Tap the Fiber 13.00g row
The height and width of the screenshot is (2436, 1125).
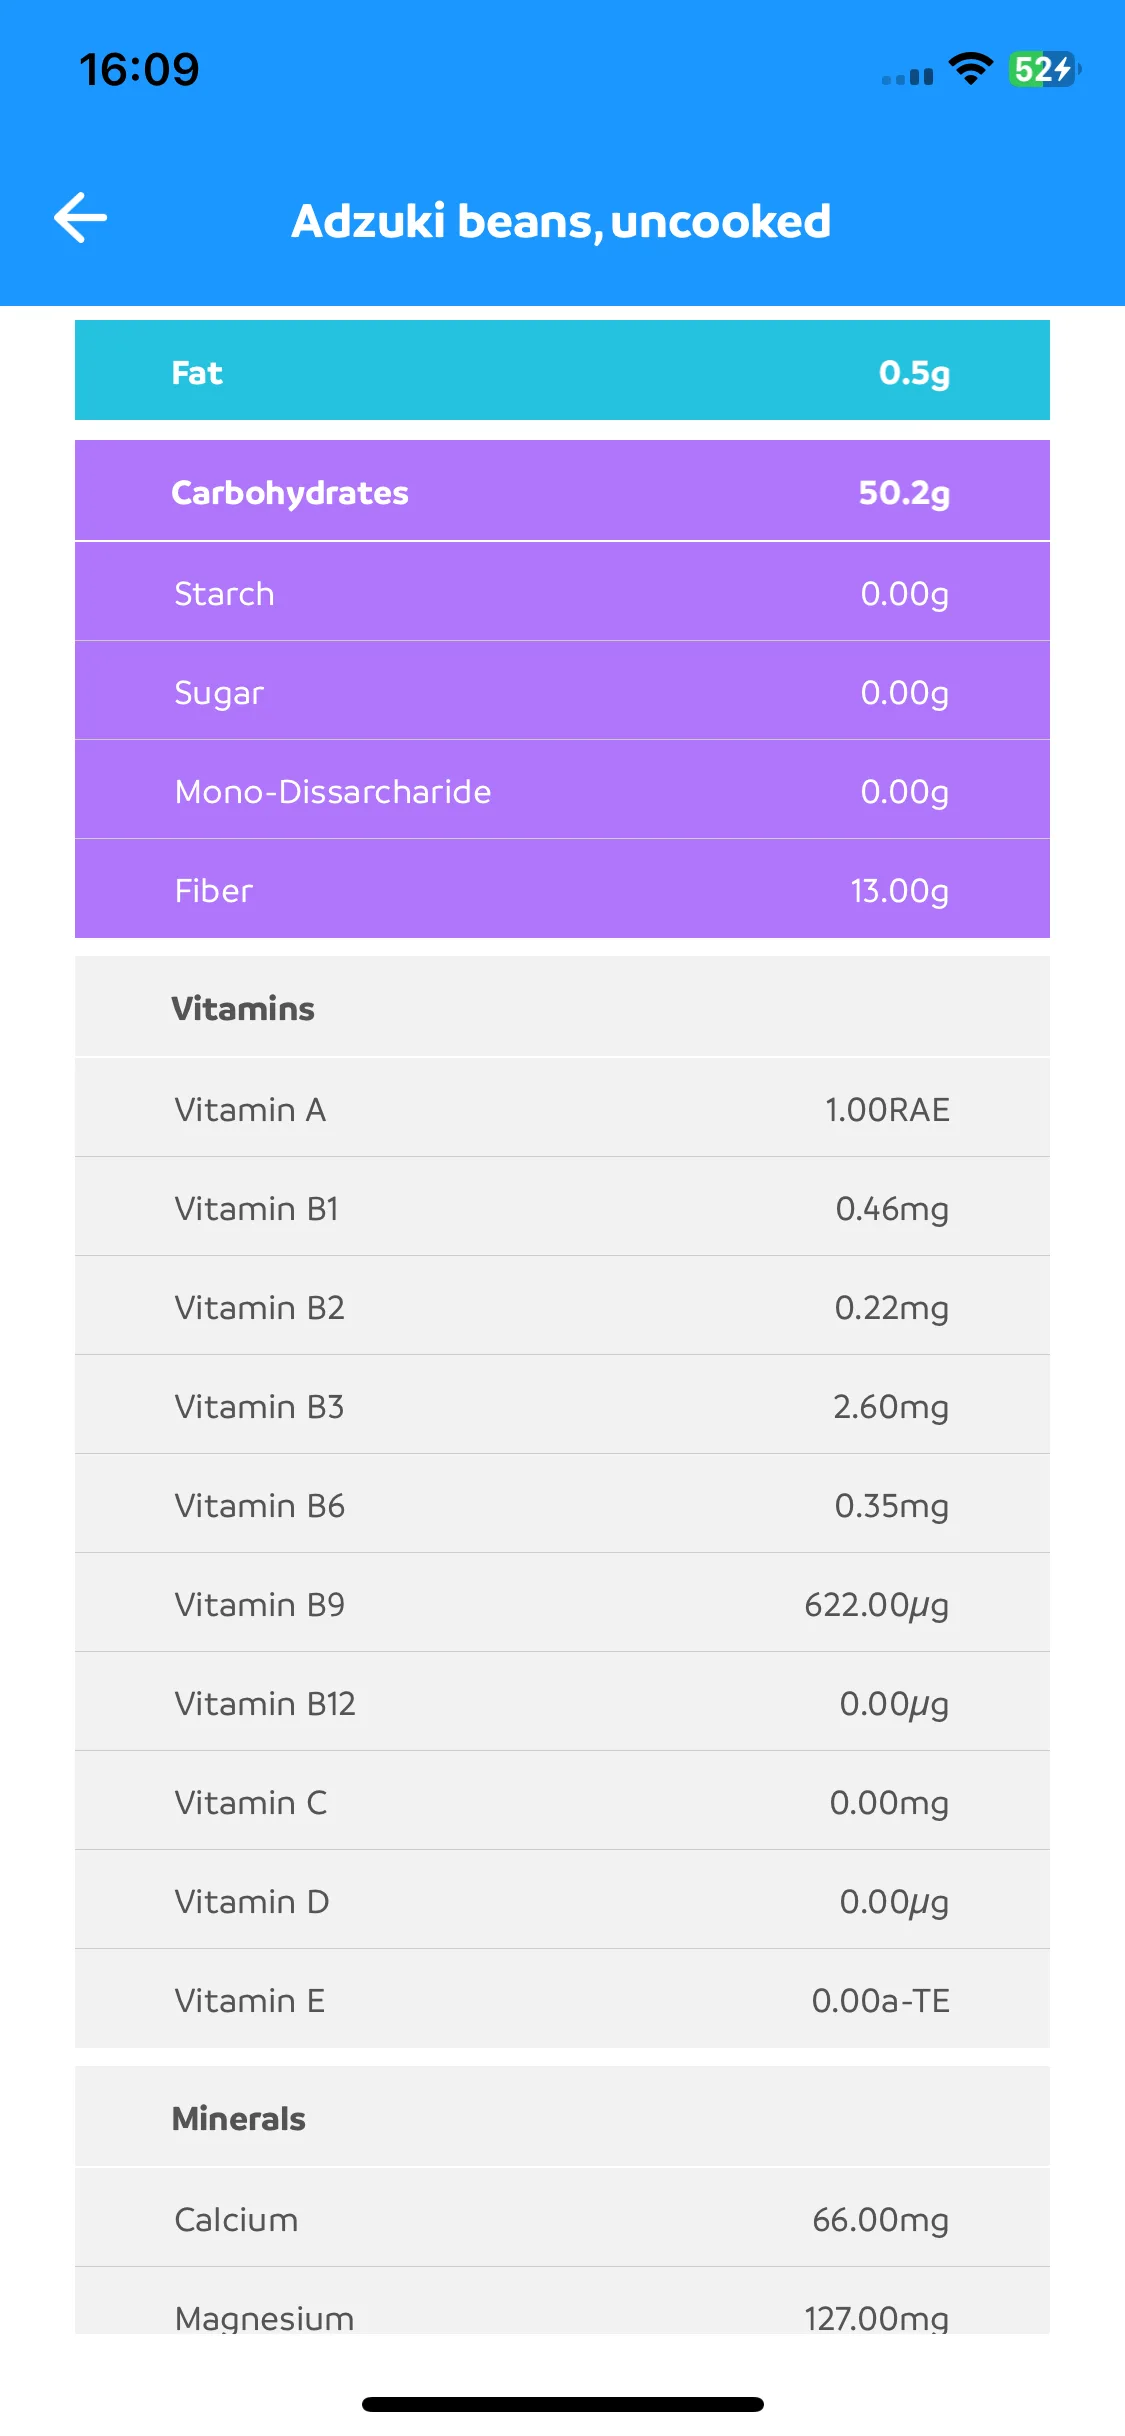click(562, 889)
